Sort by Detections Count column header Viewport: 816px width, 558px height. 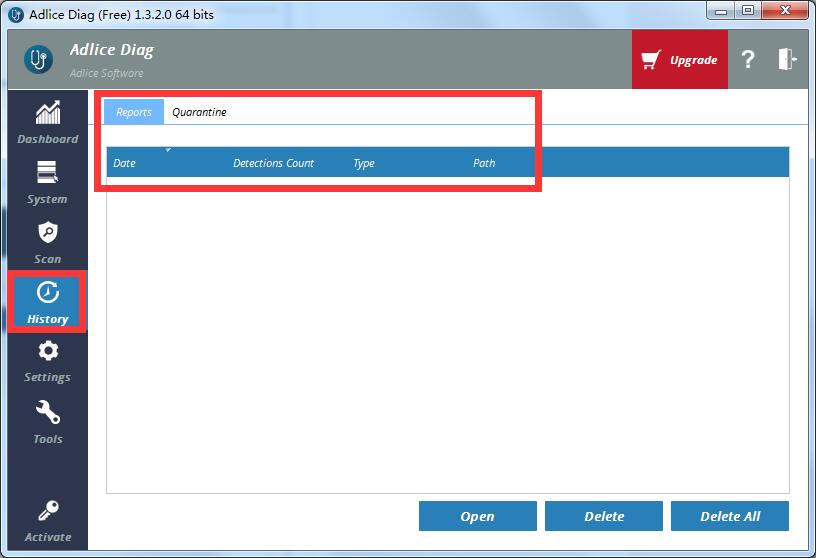point(286,162)
